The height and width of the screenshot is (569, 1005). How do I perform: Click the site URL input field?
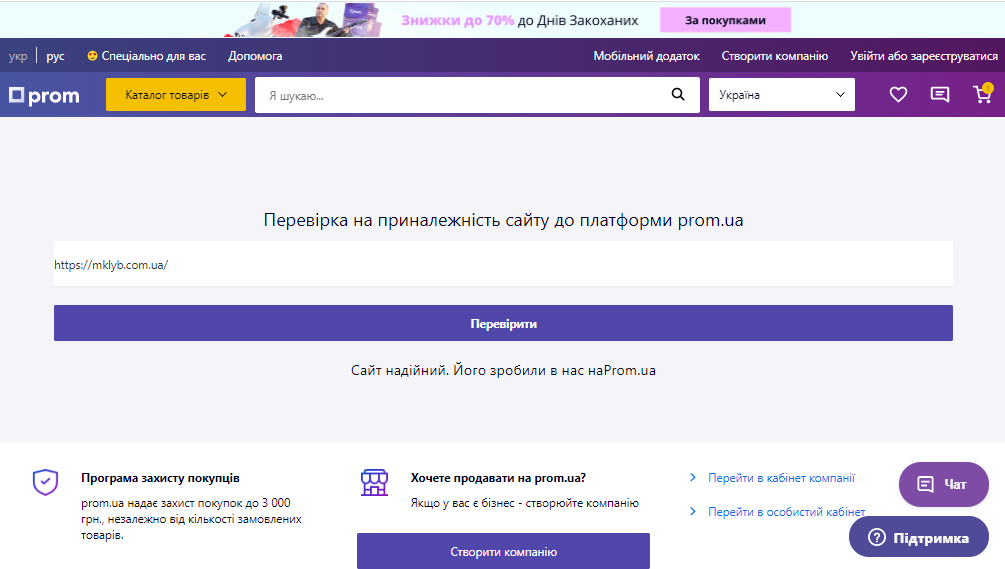[x=503, y=264]
